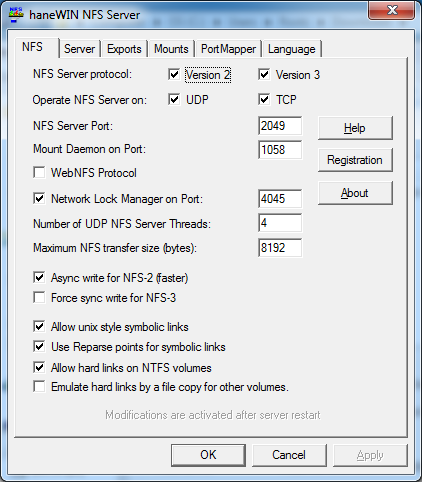Click the About button
Image resolution: width=422 pixels, height=482 pixels.
pos(355,193)
